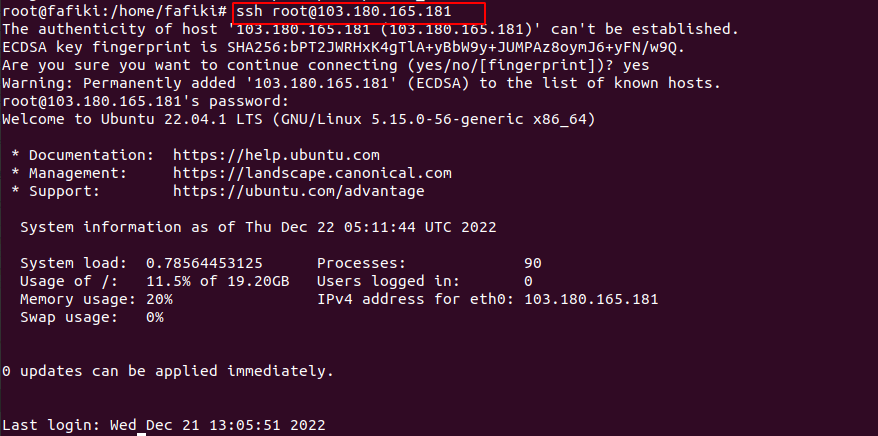Click the ECDSA key SHA256 fingerprint string
Screen dimensions: 878x436
(456, 48)
